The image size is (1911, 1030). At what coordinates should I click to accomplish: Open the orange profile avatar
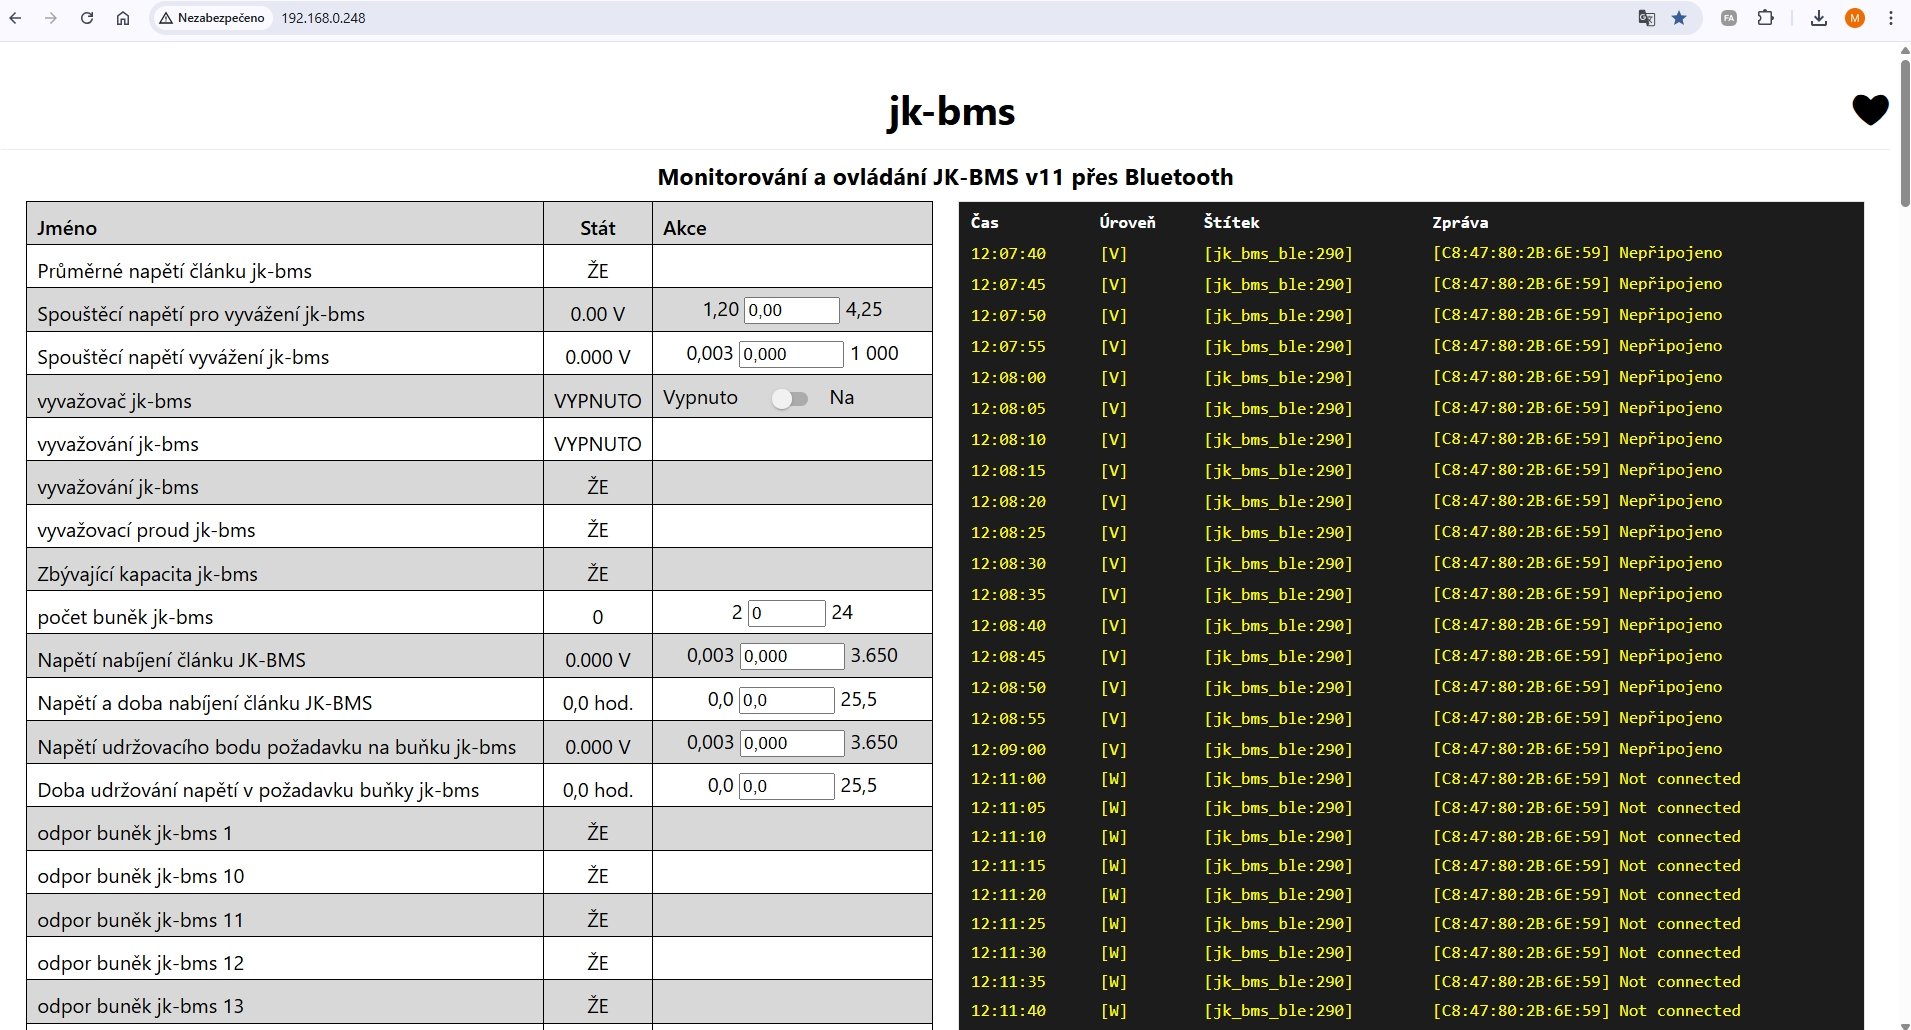tap(1855, 18)
